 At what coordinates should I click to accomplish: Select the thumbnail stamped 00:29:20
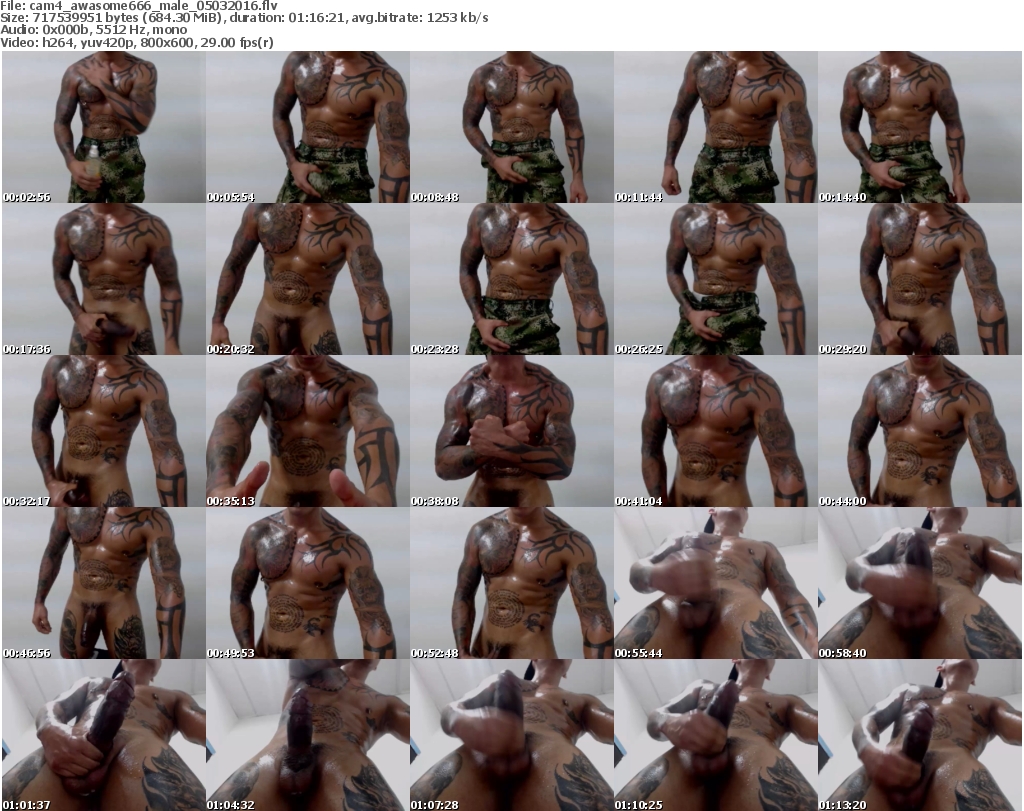[x=920, y=279]
